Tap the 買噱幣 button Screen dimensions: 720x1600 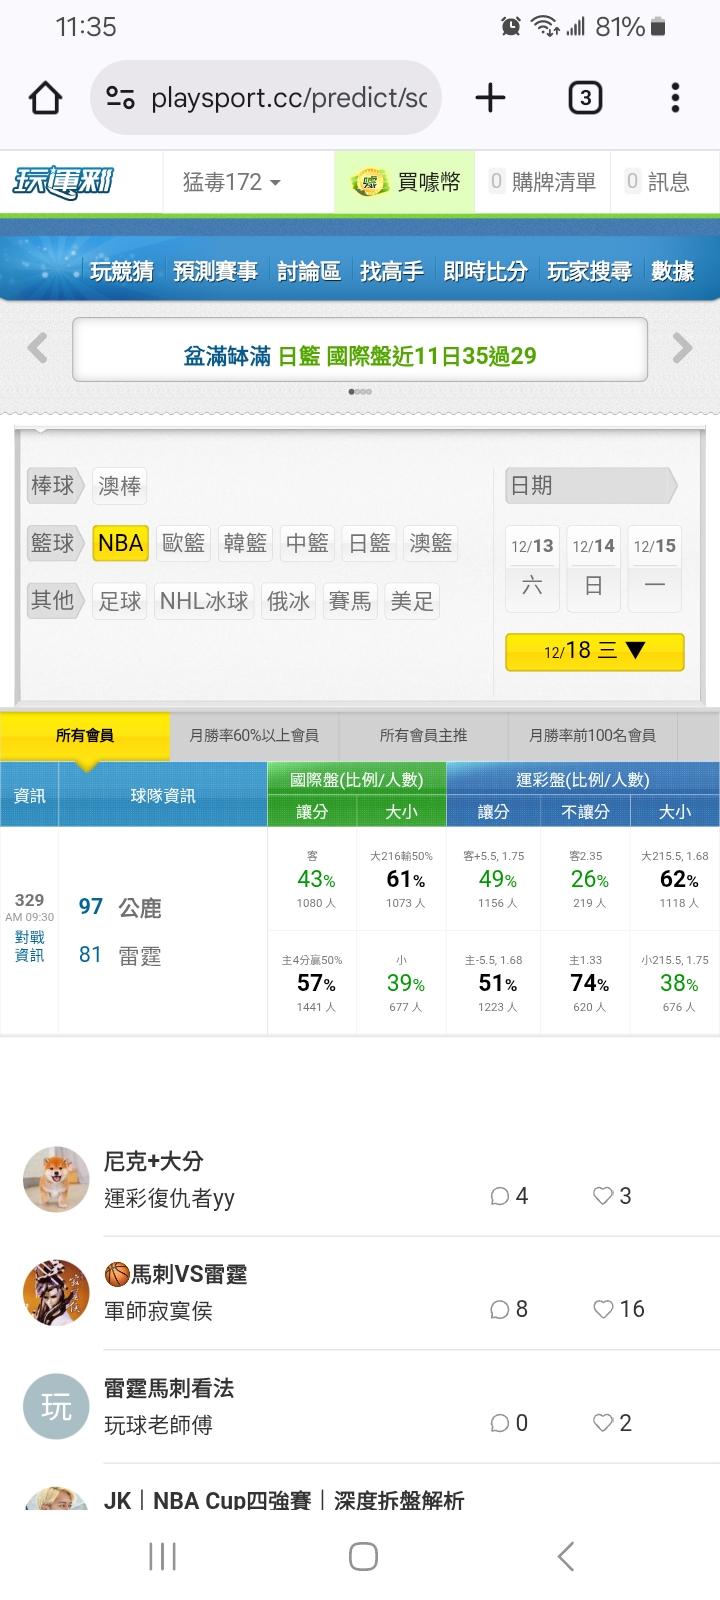pyautogui.click(x=406, y=182)
